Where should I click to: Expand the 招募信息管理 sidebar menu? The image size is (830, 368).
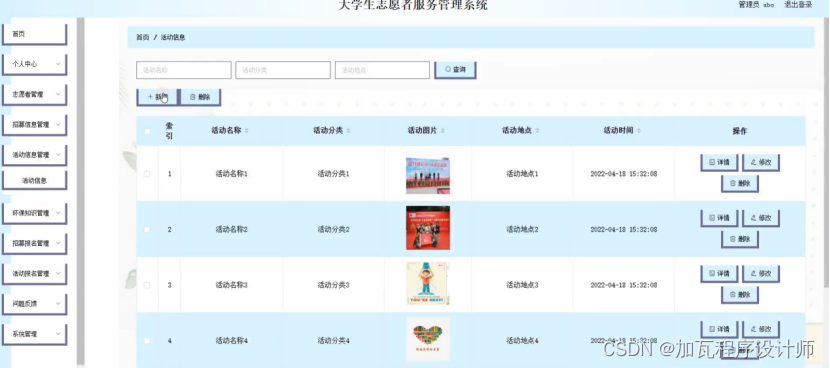click(x=34, y=125)
